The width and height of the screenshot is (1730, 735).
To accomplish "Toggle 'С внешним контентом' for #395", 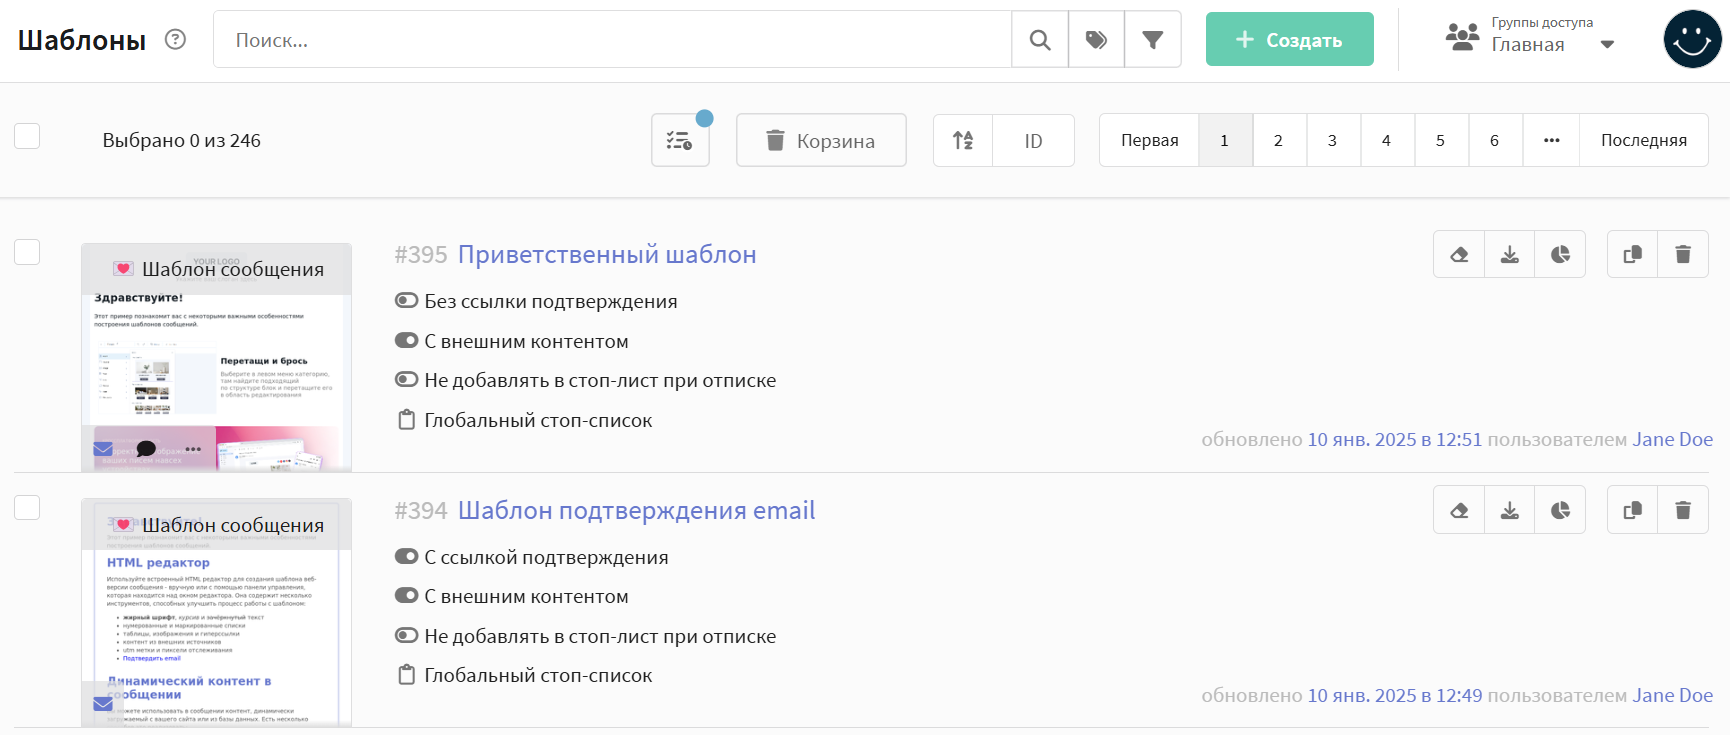I will pyautogui.click(x=406, y=340).
